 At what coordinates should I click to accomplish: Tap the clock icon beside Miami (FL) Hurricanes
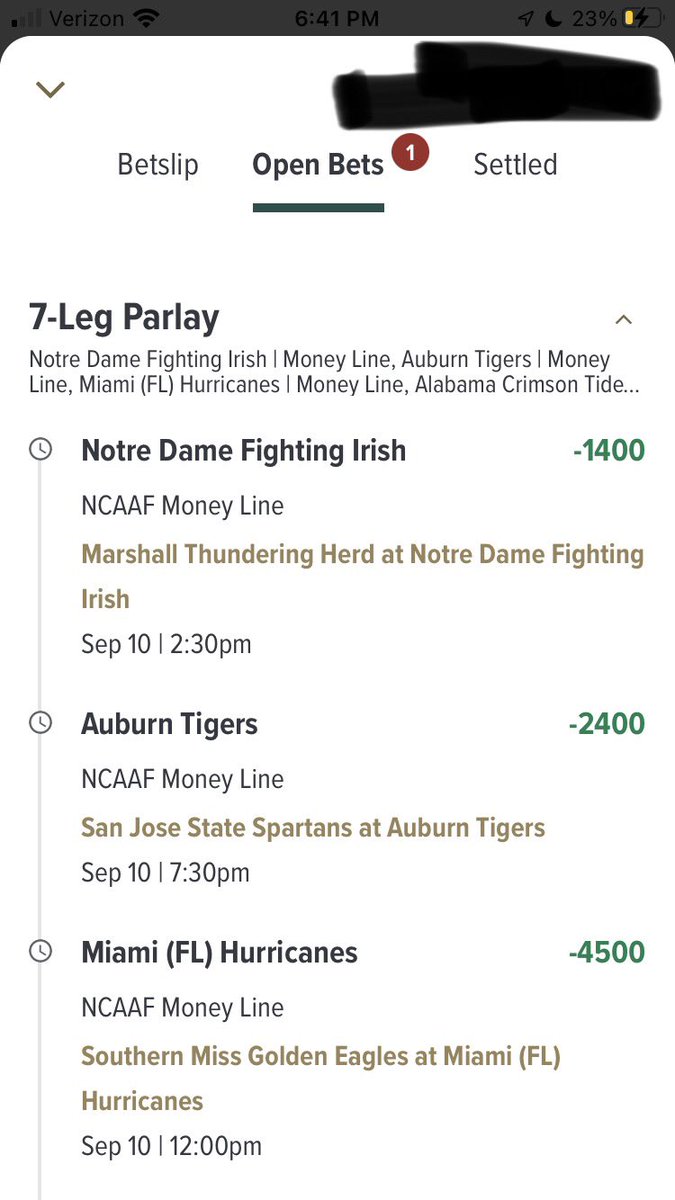tap(40, 952)
